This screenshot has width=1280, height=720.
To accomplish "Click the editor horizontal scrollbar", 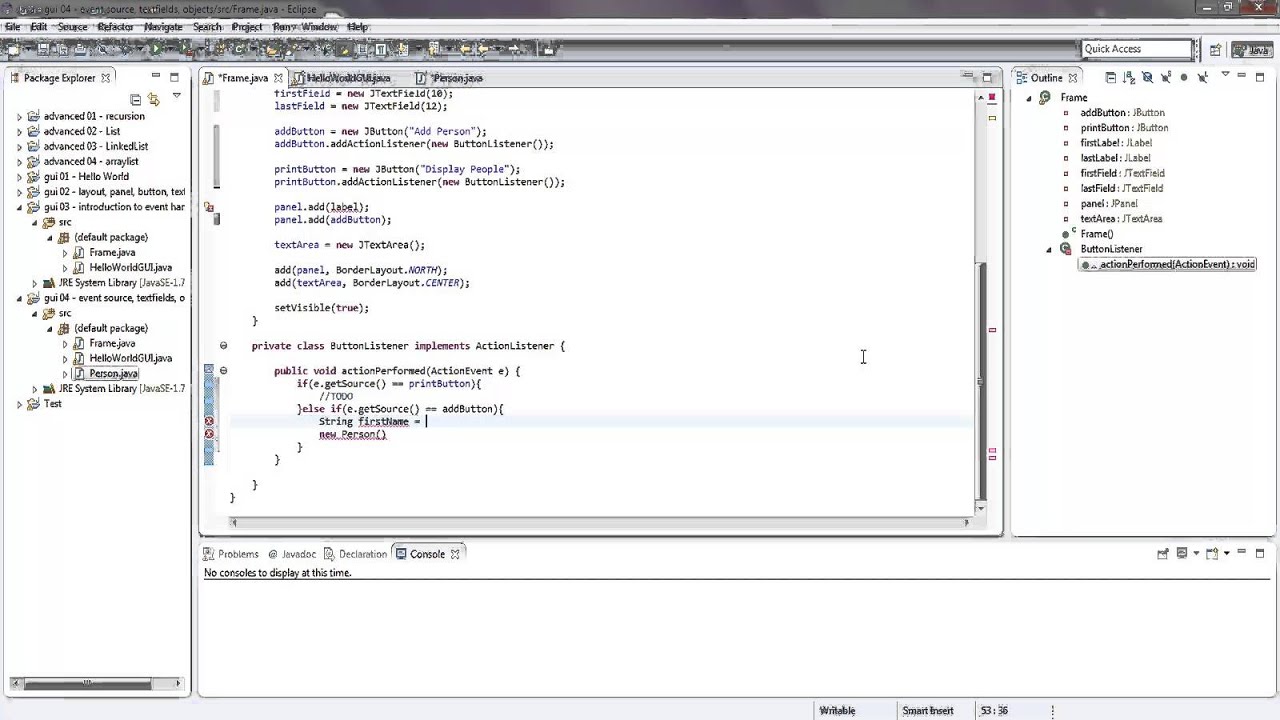I will (x=600, y=522).
